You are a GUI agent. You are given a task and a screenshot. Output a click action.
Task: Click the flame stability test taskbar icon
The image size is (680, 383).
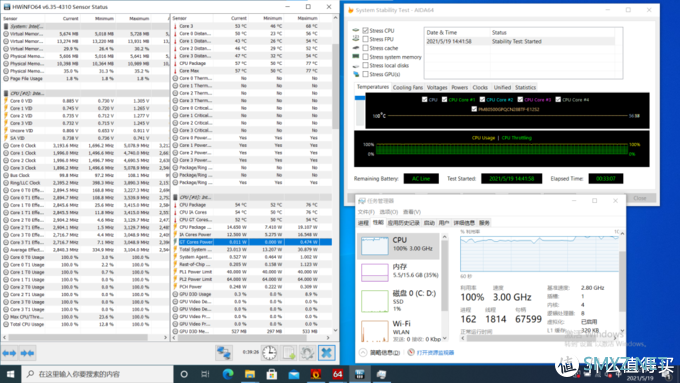coord(316,374)
